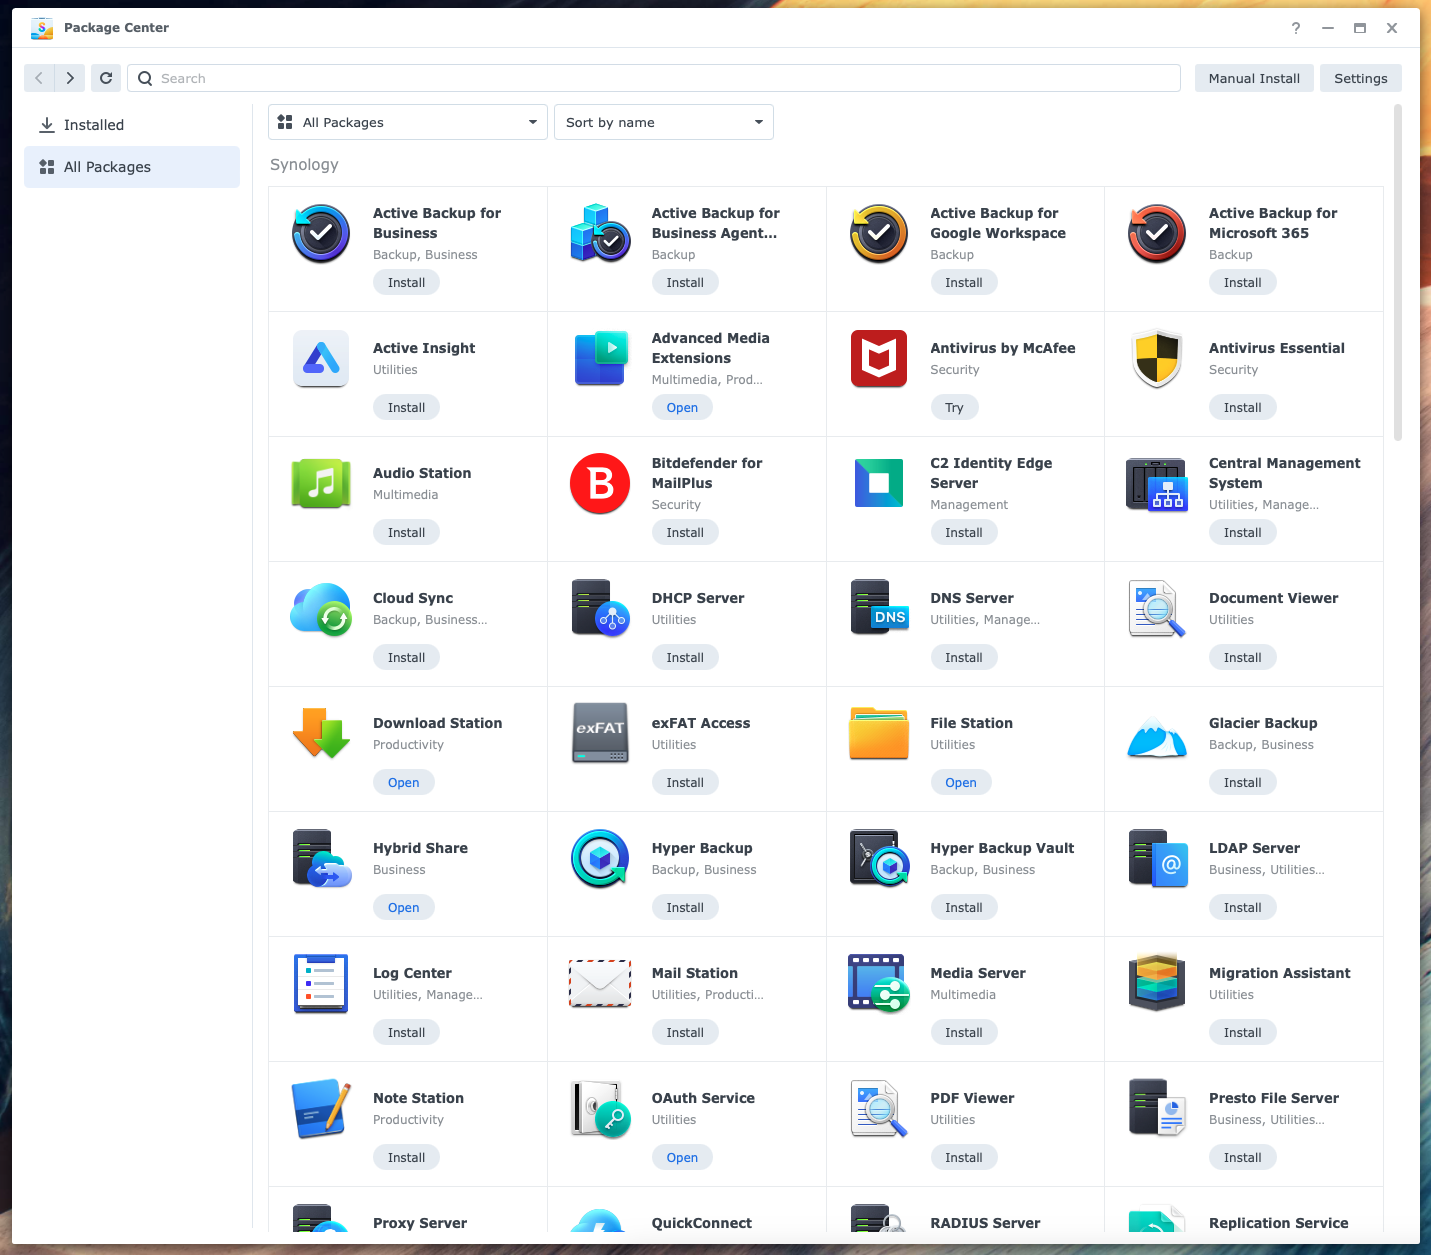This screenshot has height=1255, width=1431.
Task: Open the Log Center icon
Action: coord(321,983)
